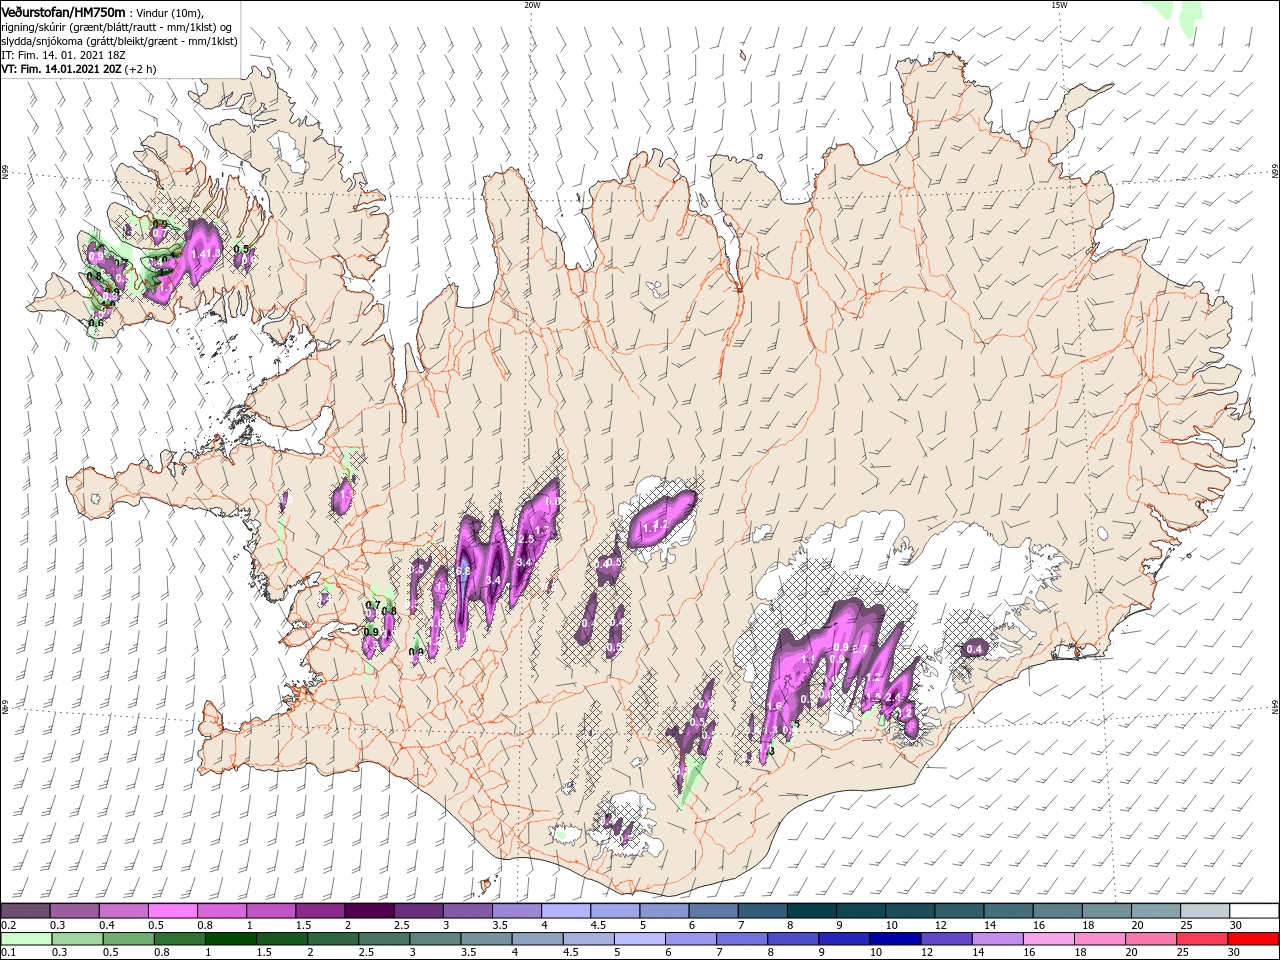Click the '1.6' precipitation value on the map

[773, 706]
